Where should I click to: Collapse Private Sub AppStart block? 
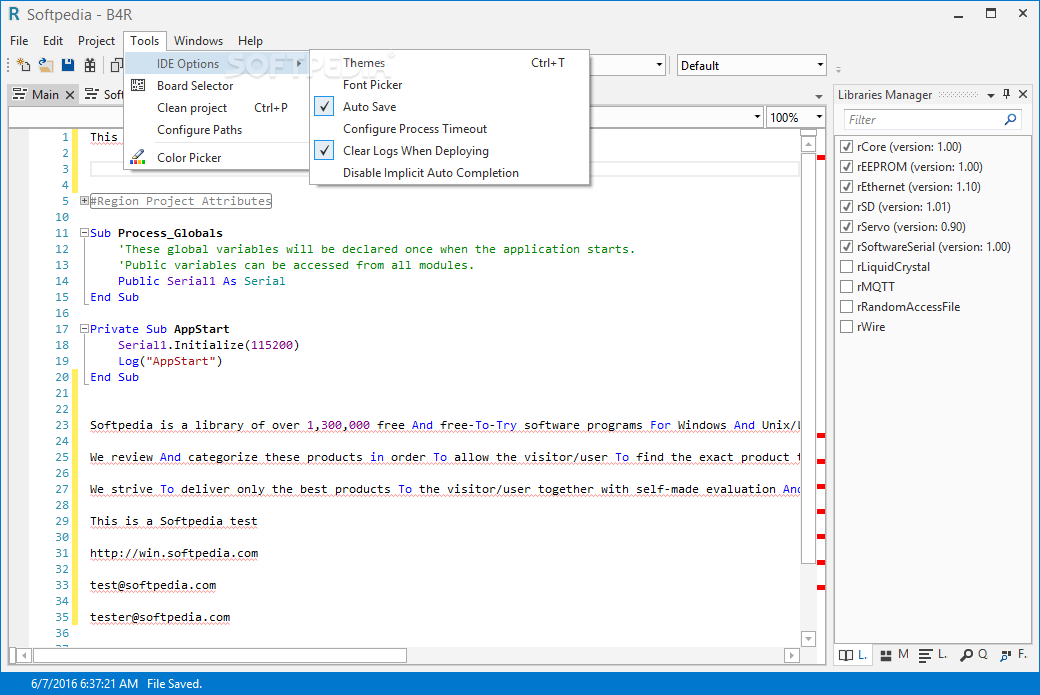pyautogui.click(x=84, y=328)
